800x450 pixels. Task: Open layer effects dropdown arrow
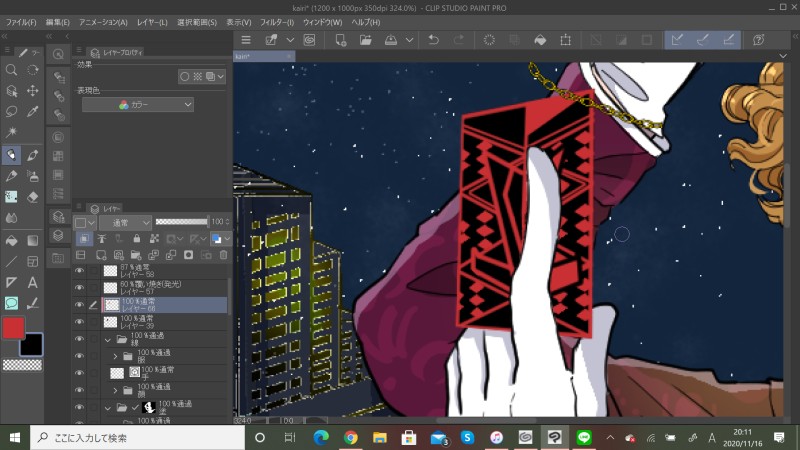(220, 77)
